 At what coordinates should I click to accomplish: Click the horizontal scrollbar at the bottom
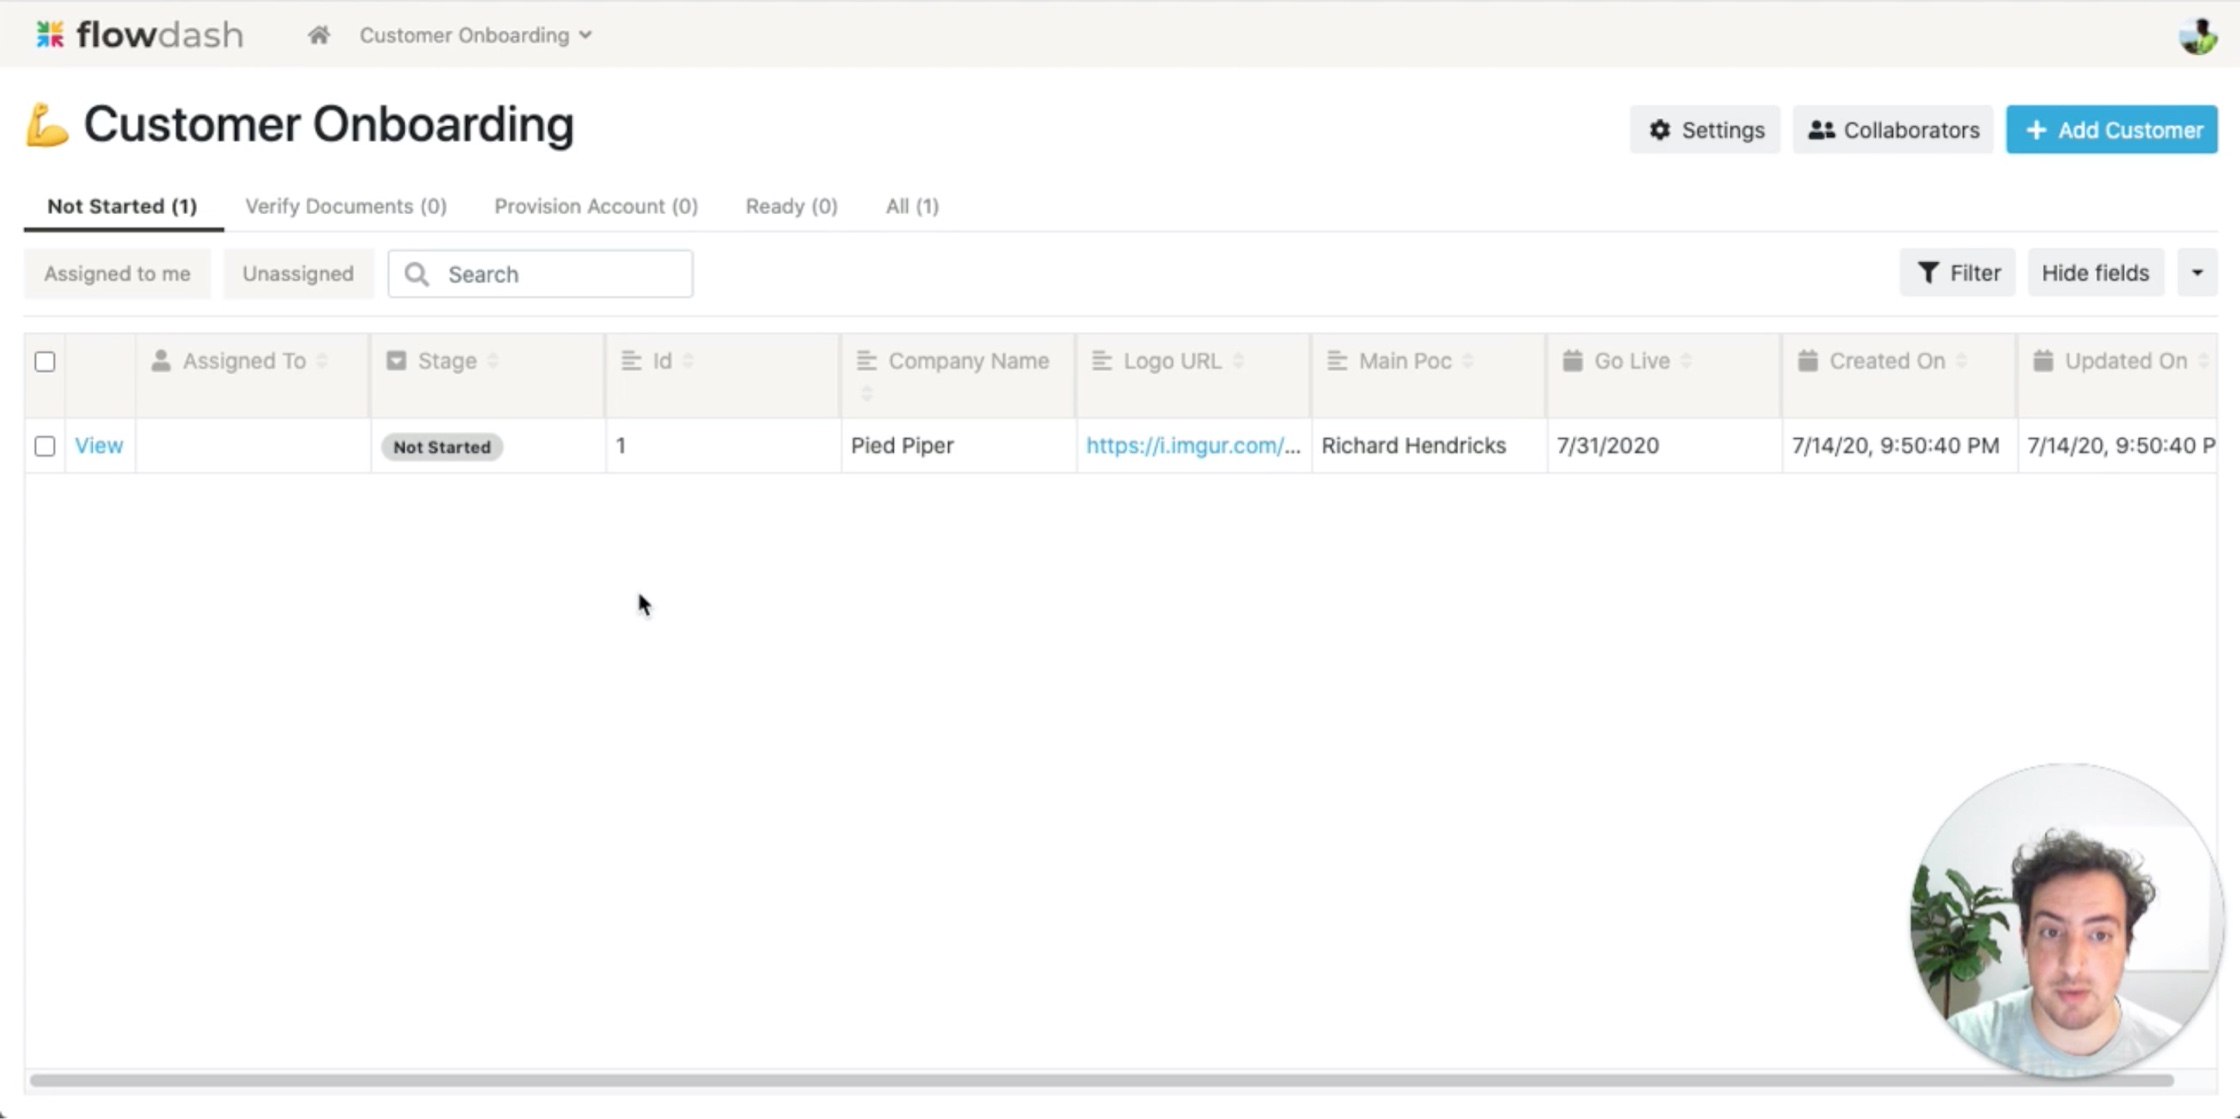(x=1100, y=1080)
